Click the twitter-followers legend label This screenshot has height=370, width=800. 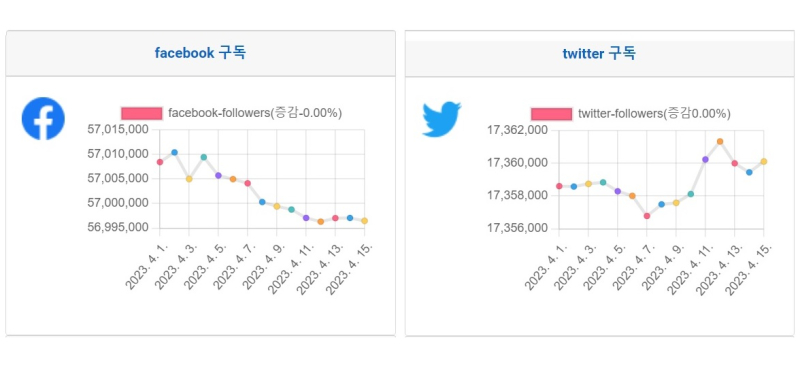(654, 114)
